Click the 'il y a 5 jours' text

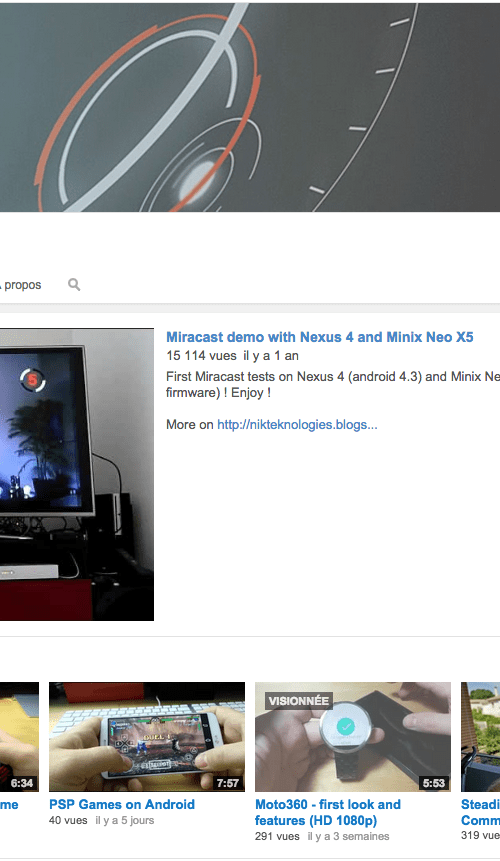pyautogui.click(x=125, y=820)
